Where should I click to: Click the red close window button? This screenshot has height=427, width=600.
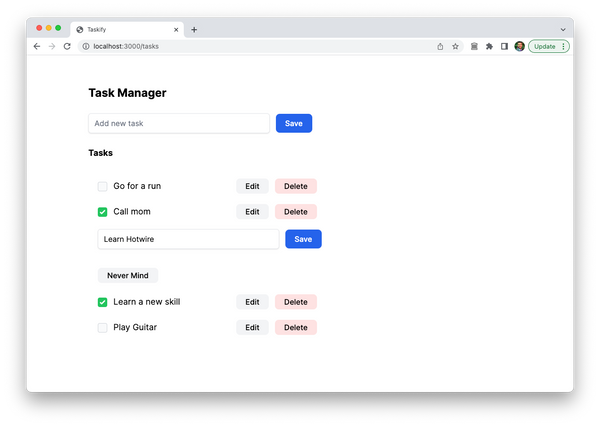click(39, 28)
